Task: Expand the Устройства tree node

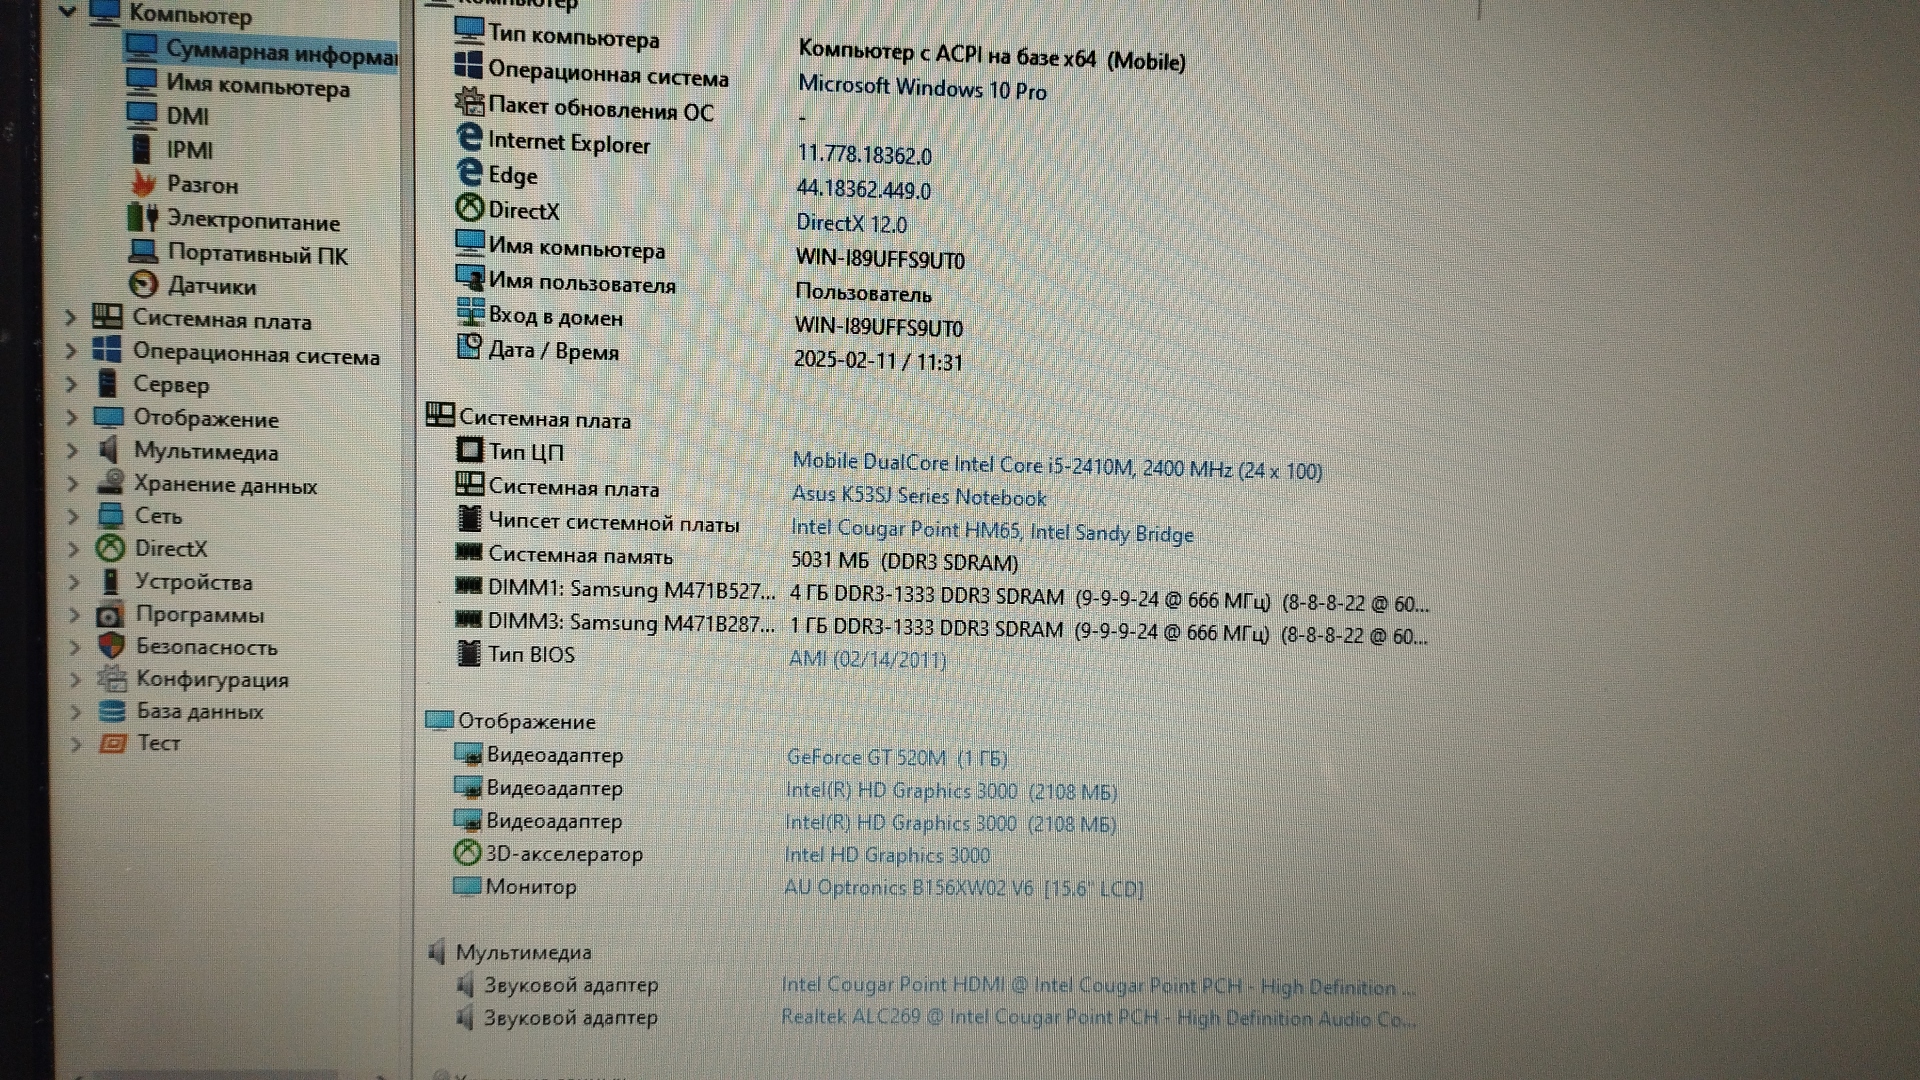Action: click(x=74, y=582)
